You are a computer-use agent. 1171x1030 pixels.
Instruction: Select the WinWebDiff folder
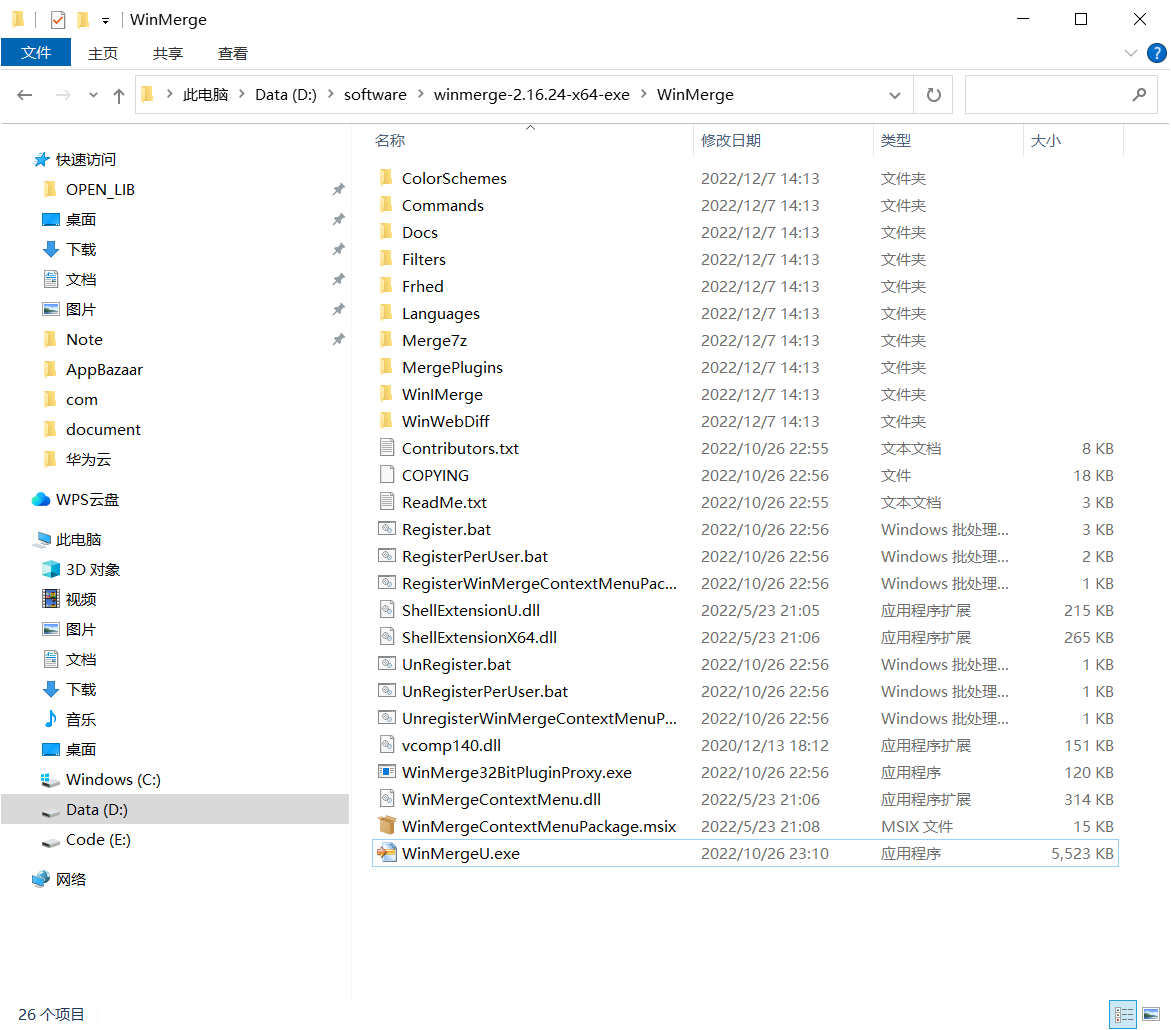(x=445, y=421)
